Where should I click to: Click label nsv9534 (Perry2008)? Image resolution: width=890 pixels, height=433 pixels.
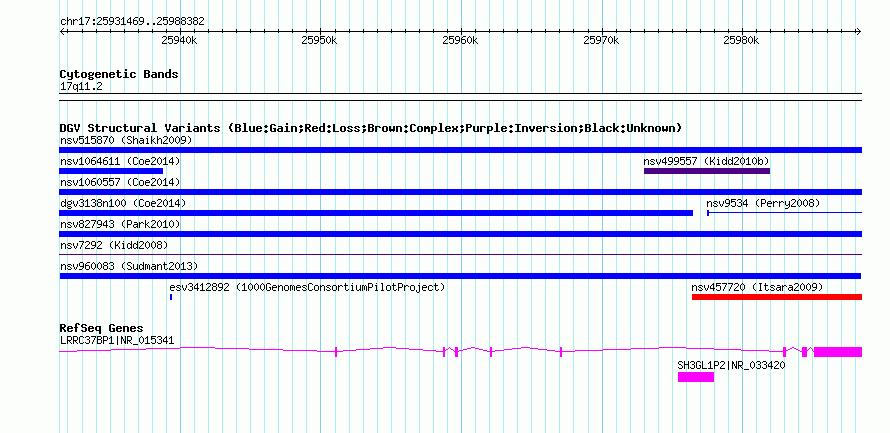point(763,203)
